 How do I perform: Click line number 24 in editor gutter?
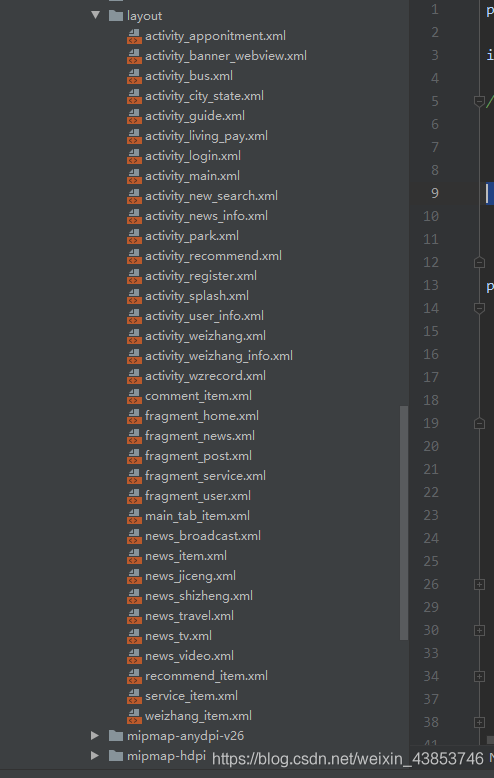(431, 538)
